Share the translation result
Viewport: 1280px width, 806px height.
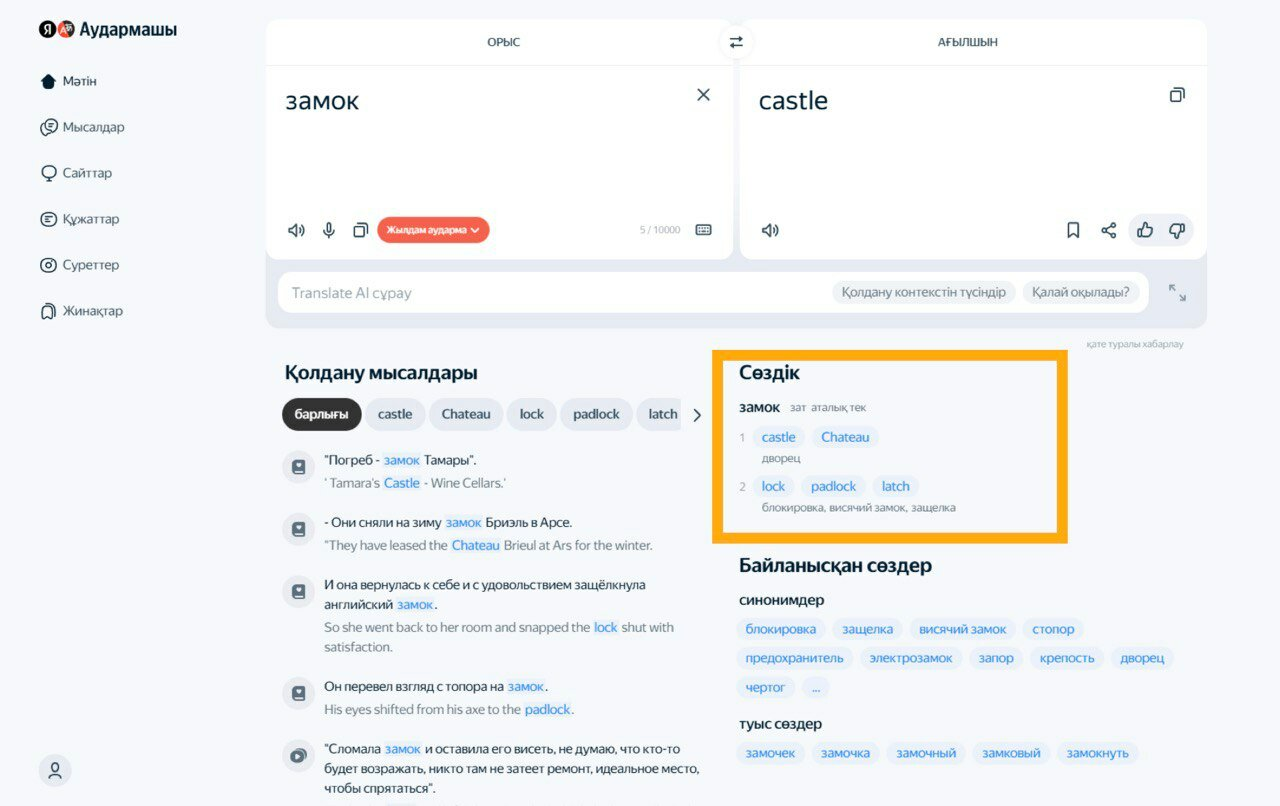pyautogui.click(x=1108, y=230)
